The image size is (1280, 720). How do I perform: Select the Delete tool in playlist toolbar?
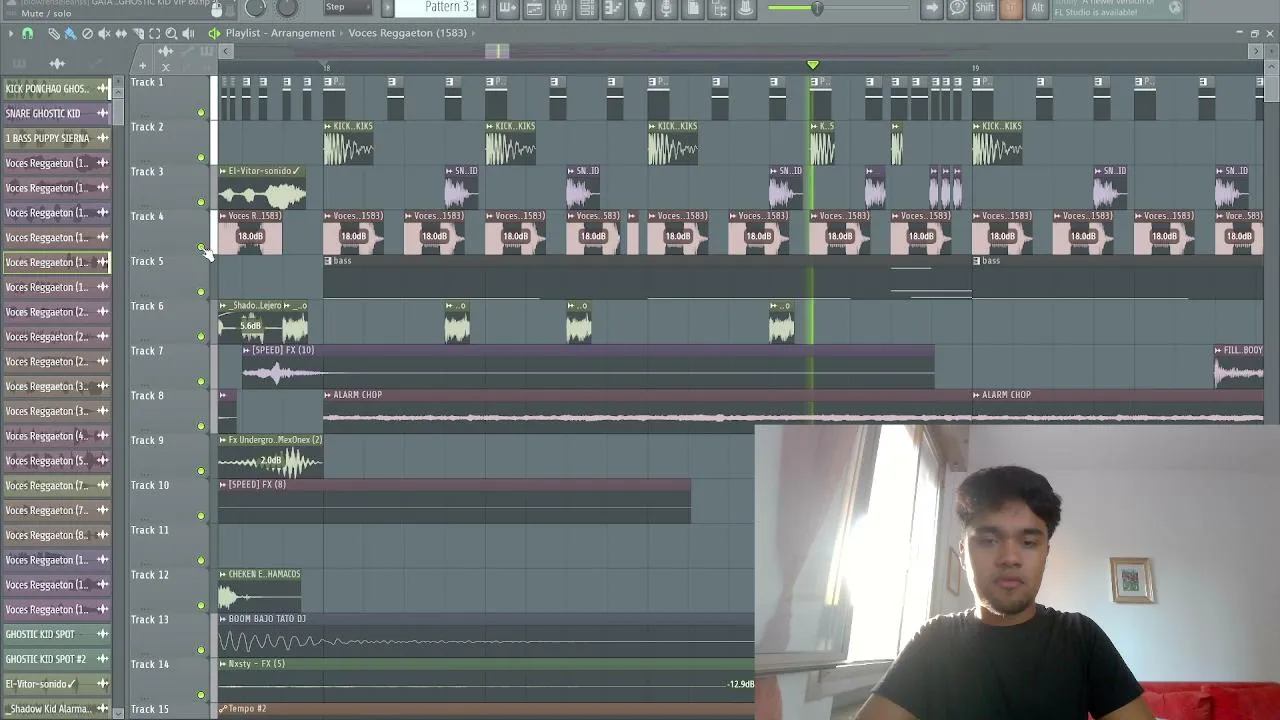[x=87, y=33]
